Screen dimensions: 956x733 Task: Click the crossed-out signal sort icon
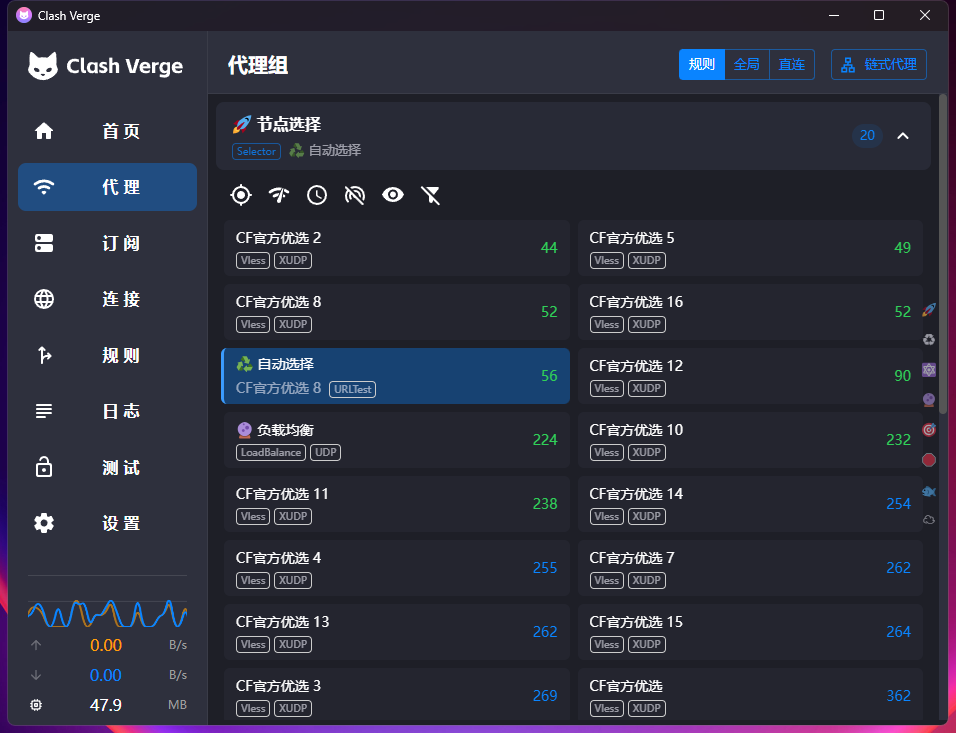coord(355,195)
